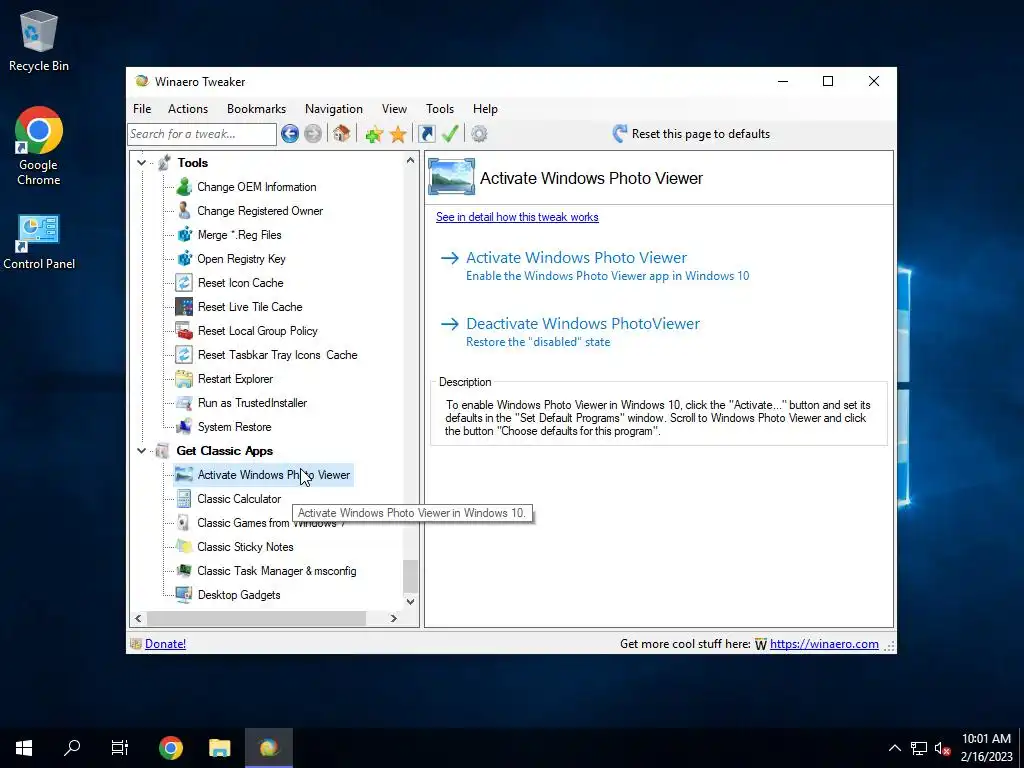The height and width of the screenshot is (768, 1024).
Task: Select the 'Tools' category label
Action: click(193, 163)
